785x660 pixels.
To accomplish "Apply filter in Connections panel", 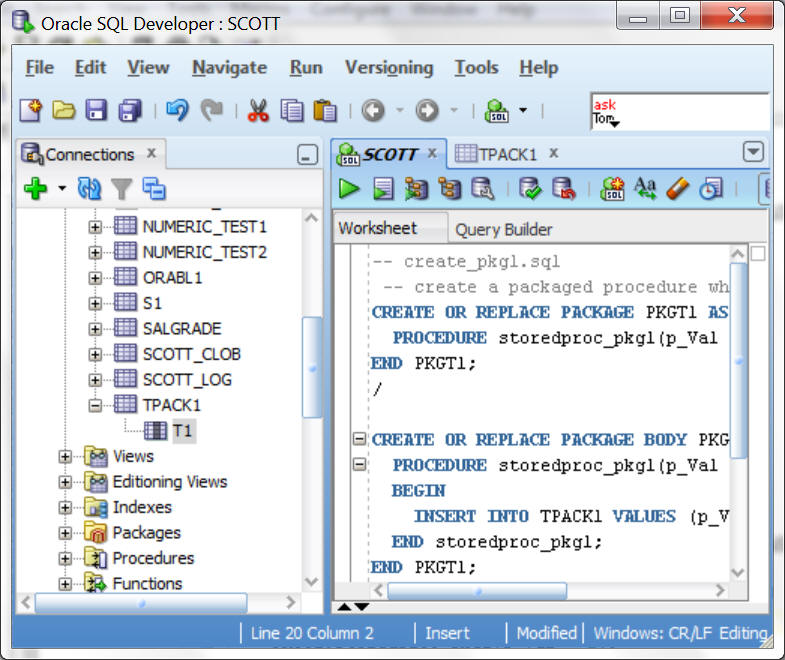I will coord(121,189).
